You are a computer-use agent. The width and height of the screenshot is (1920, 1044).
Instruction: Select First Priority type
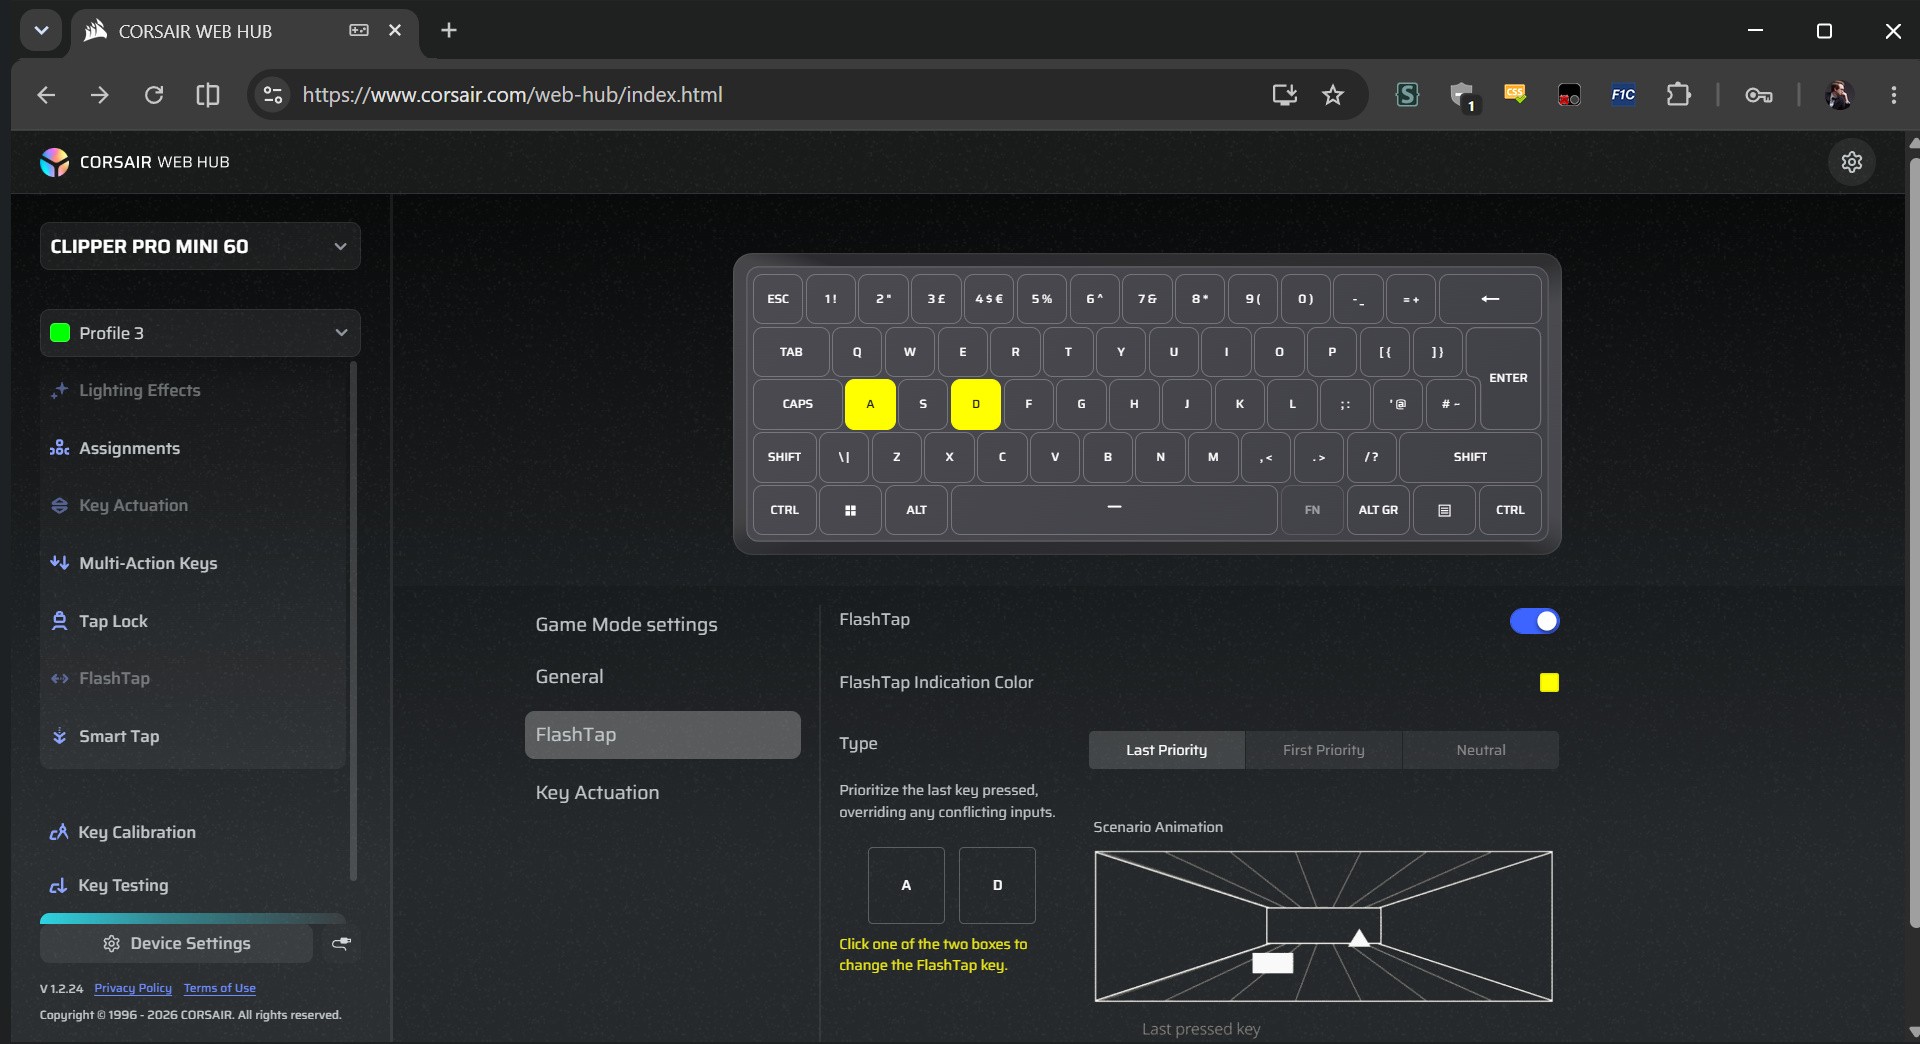click(x=1323, y=750)
